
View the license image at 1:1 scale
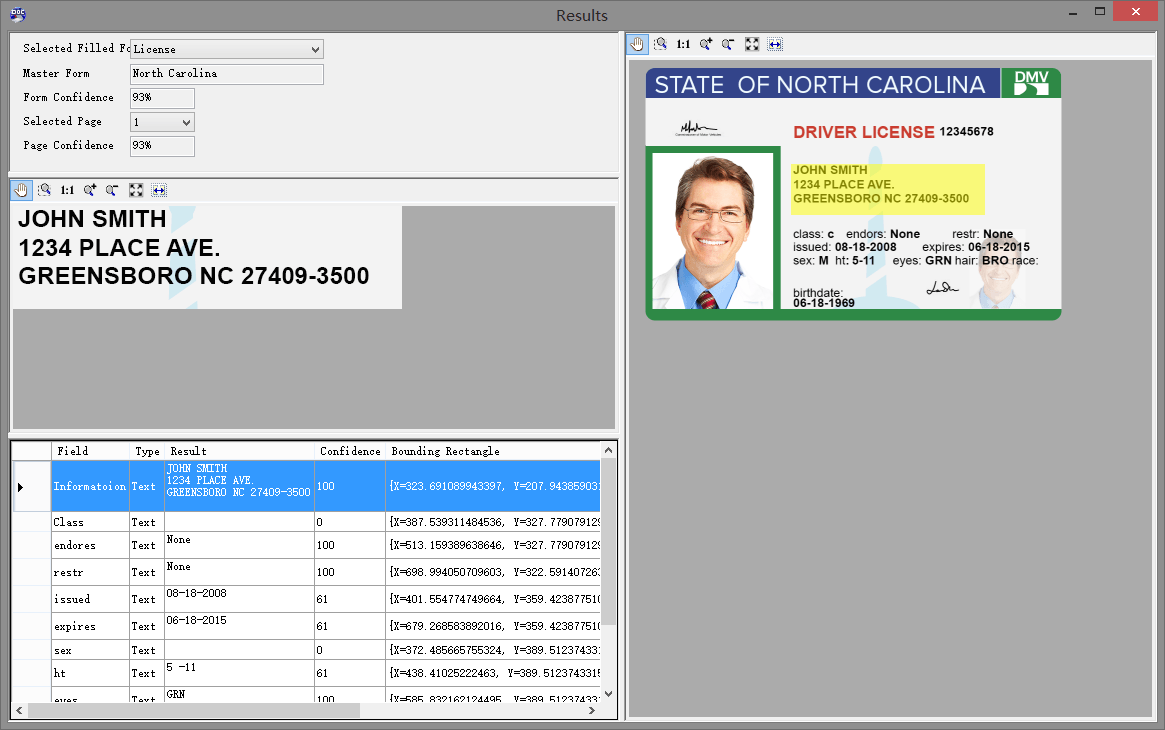point(681,44)
